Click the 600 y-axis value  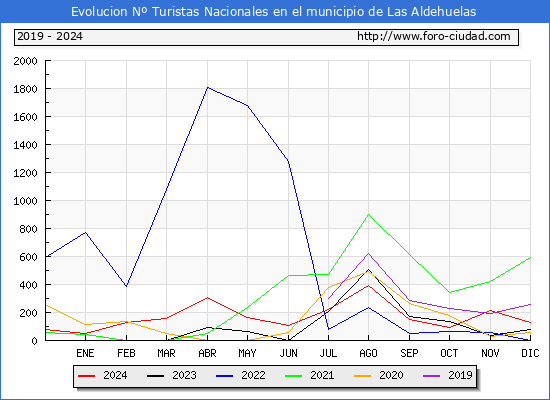[x=28, y=257]
